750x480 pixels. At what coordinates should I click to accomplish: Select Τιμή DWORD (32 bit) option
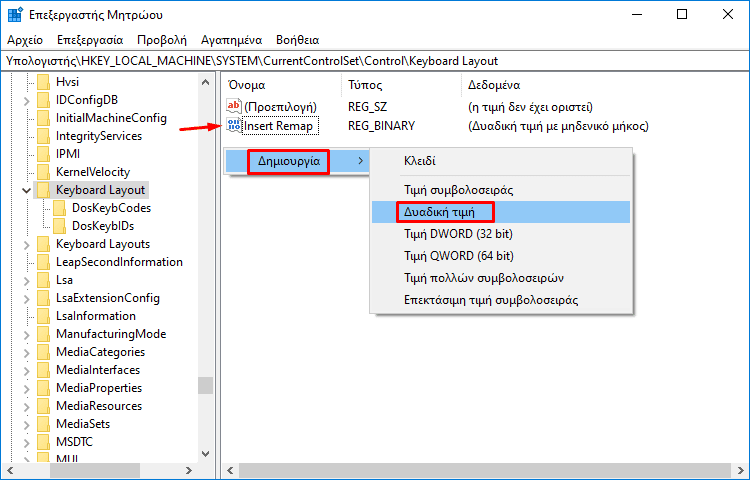point(501,234)
